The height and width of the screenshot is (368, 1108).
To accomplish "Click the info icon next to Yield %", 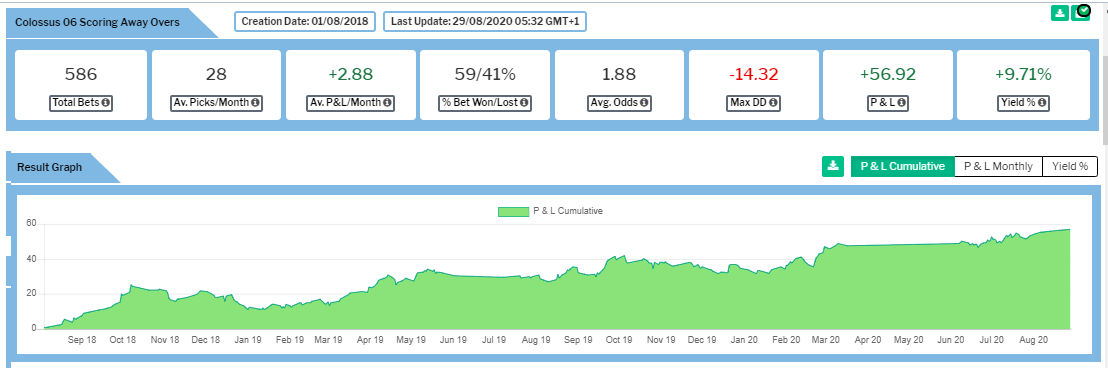I will pyautogui.click(x=1042, y=103).
